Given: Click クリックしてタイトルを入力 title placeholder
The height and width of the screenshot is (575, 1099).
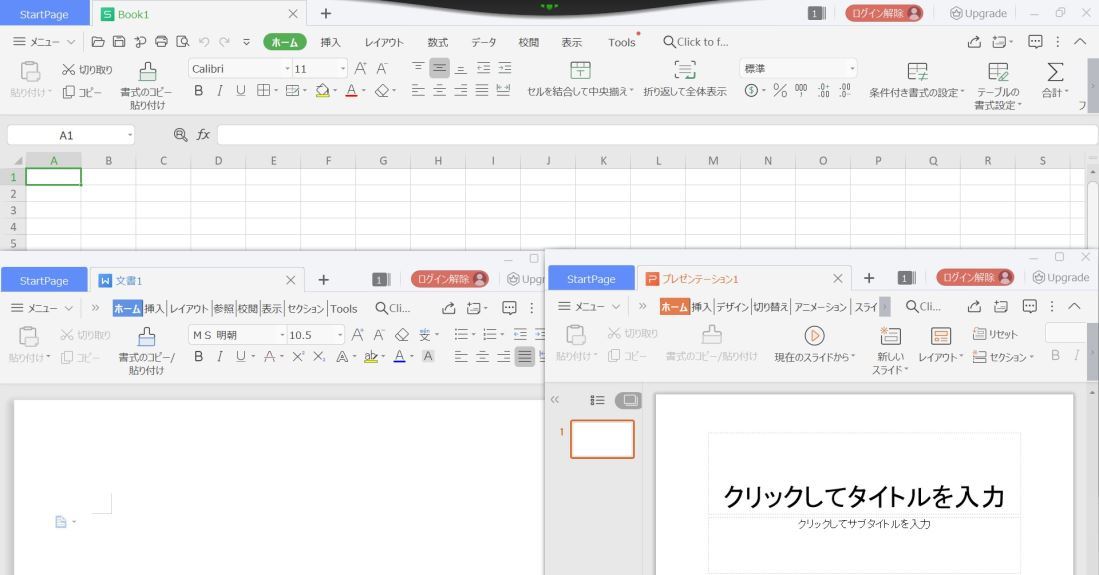Looking at the screenshot, I should tap(864, 496).
